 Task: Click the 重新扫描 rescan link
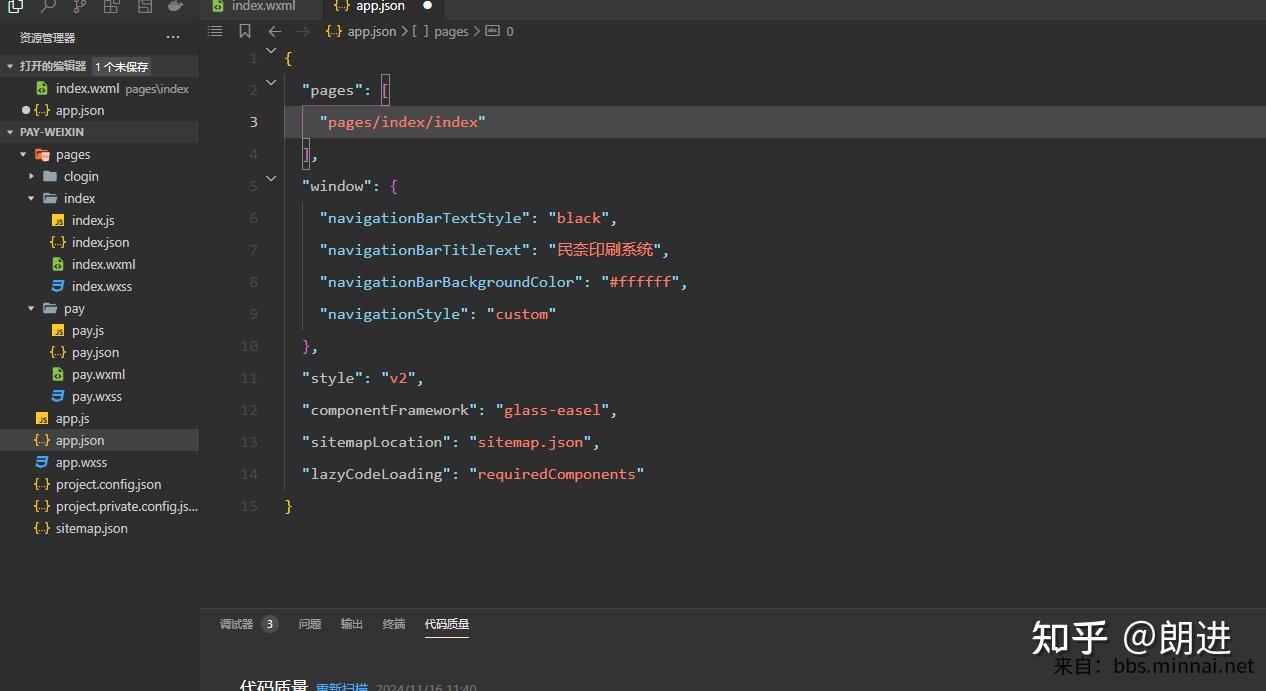[342, 687]
